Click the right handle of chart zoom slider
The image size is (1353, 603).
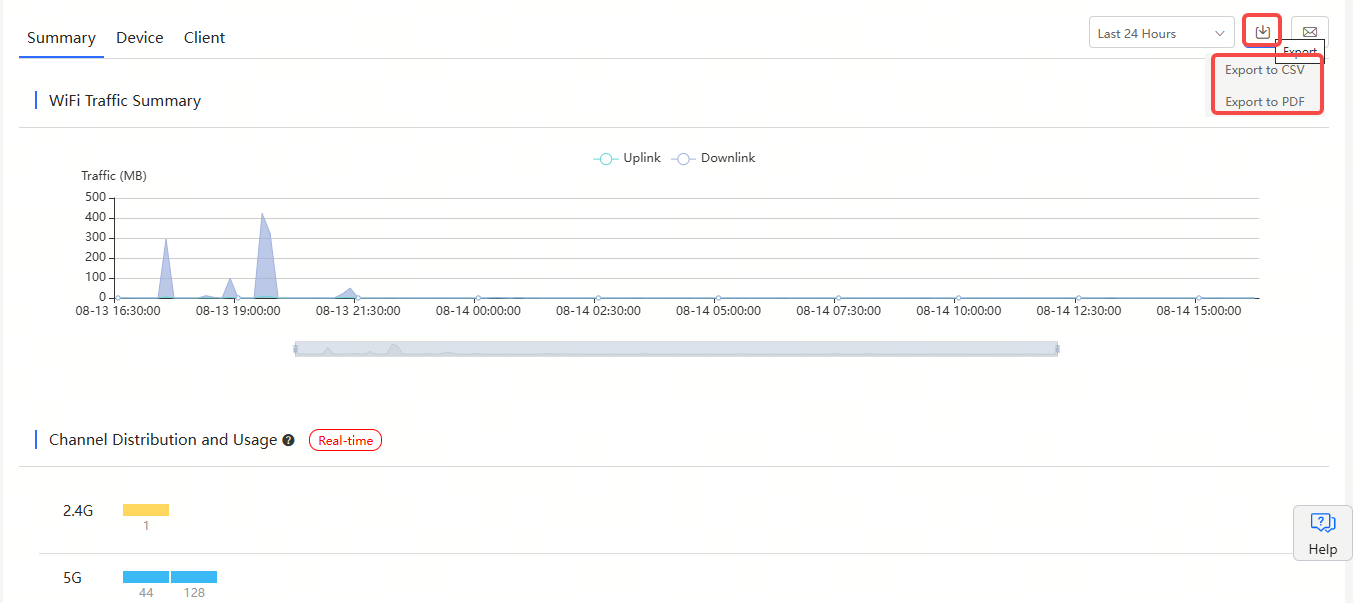point(1057,348)
